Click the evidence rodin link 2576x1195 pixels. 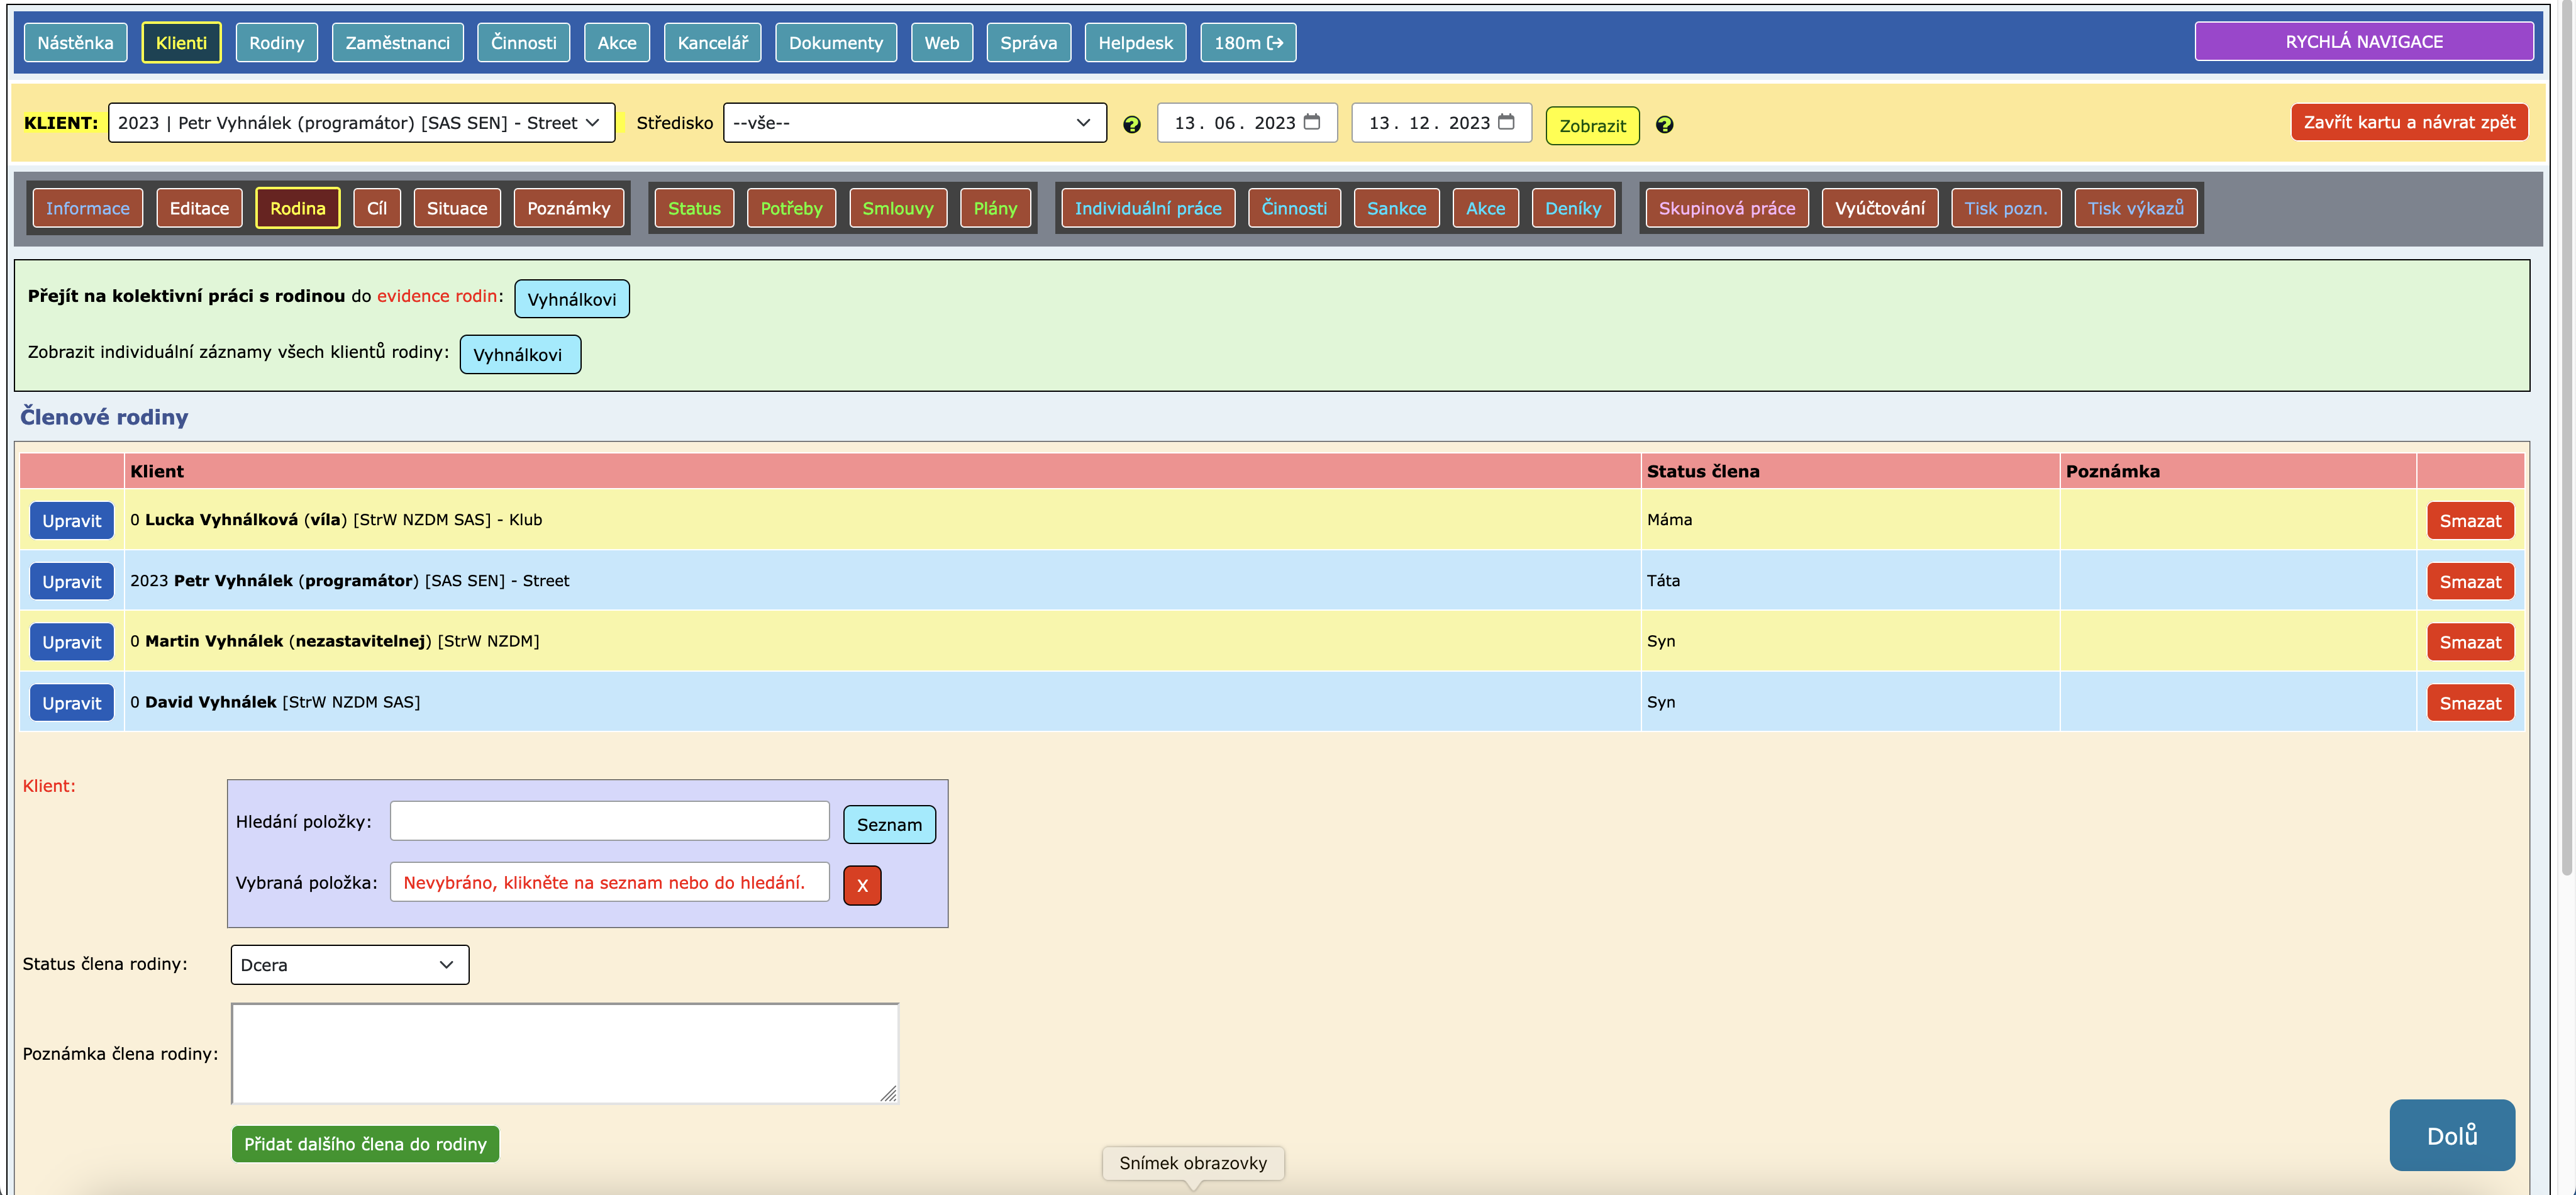436,296
